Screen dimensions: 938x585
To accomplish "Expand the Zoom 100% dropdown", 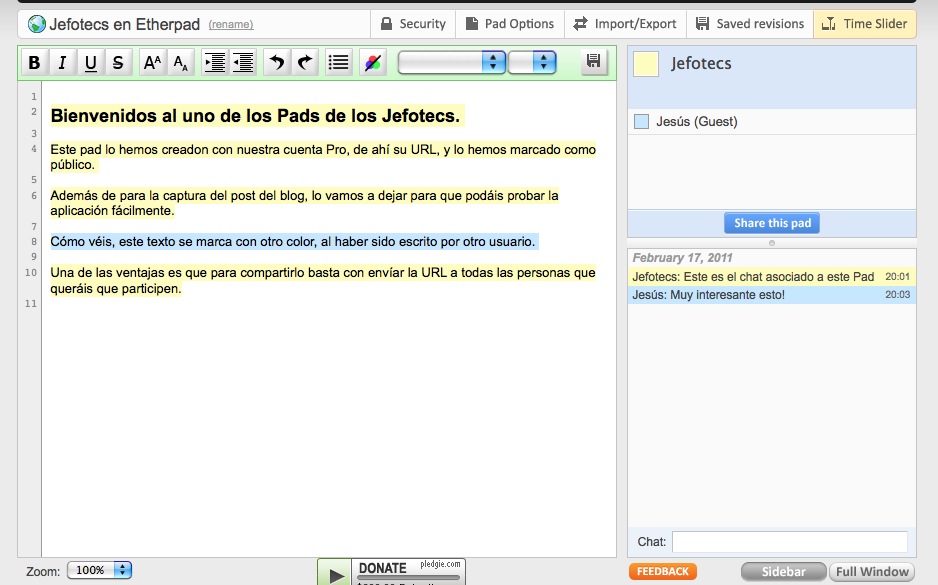I will click(99, 570).
